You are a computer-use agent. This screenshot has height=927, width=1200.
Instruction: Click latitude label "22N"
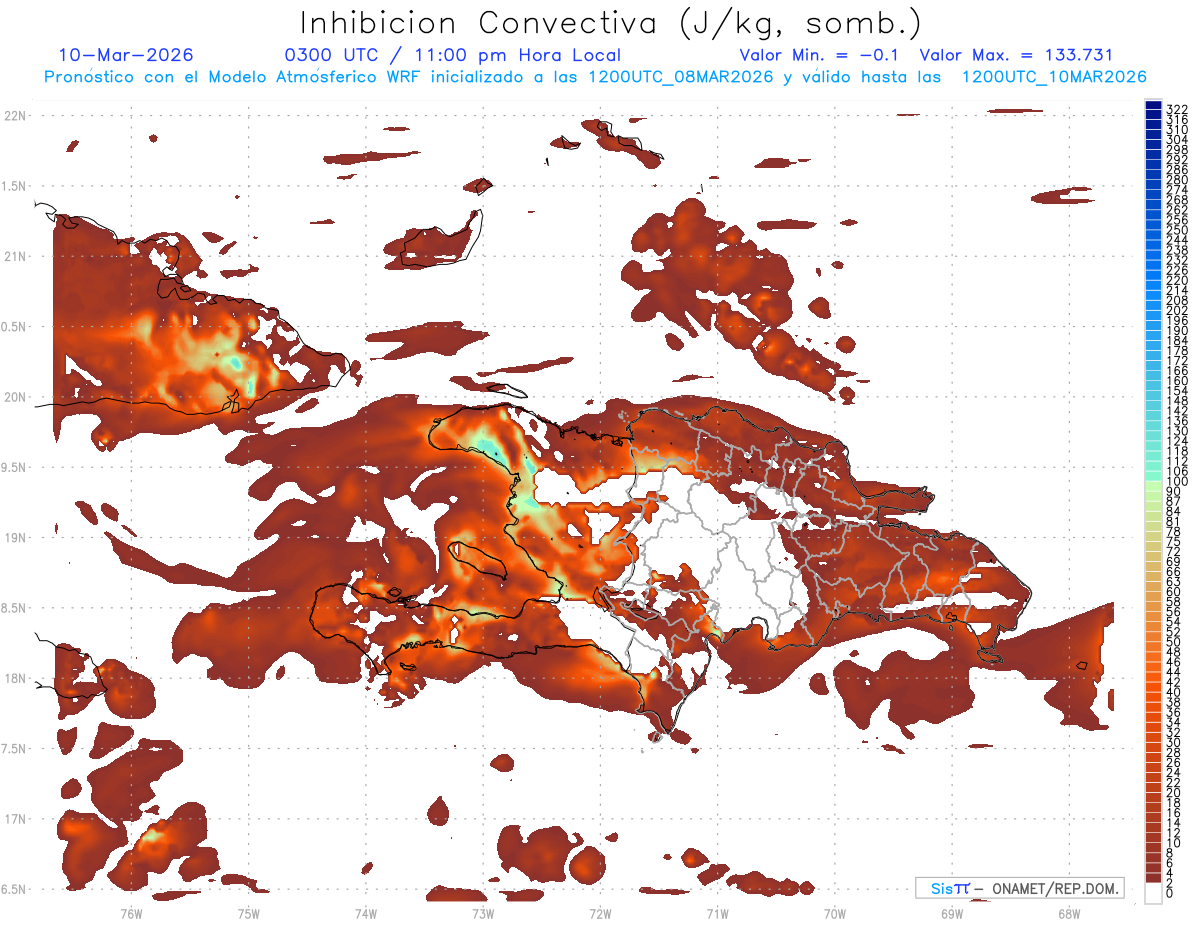click(14, 116)
